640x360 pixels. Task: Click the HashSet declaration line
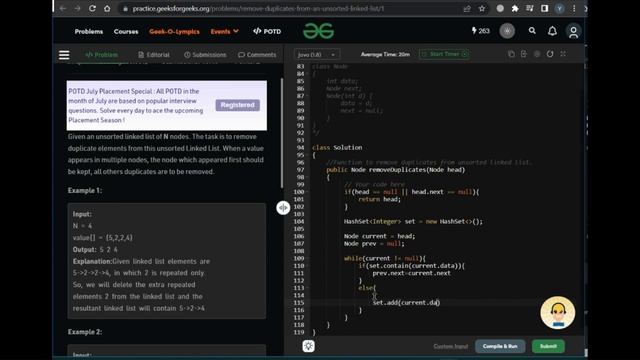413,222
